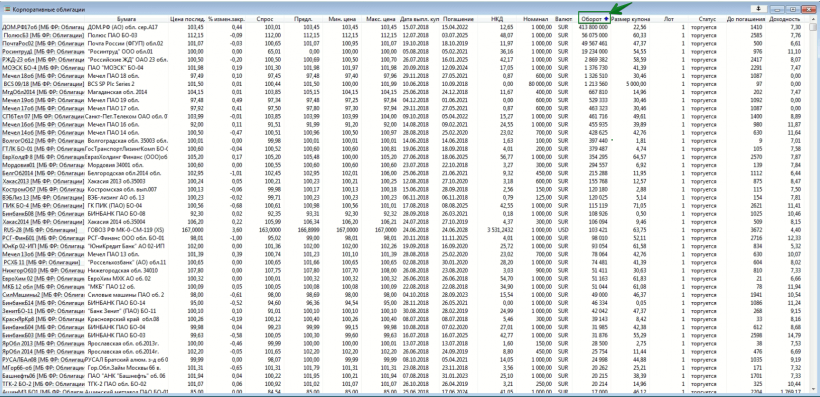Select the ЕвроХим 02 row
This screenshot has height=397, width=820.
point(405,278)
